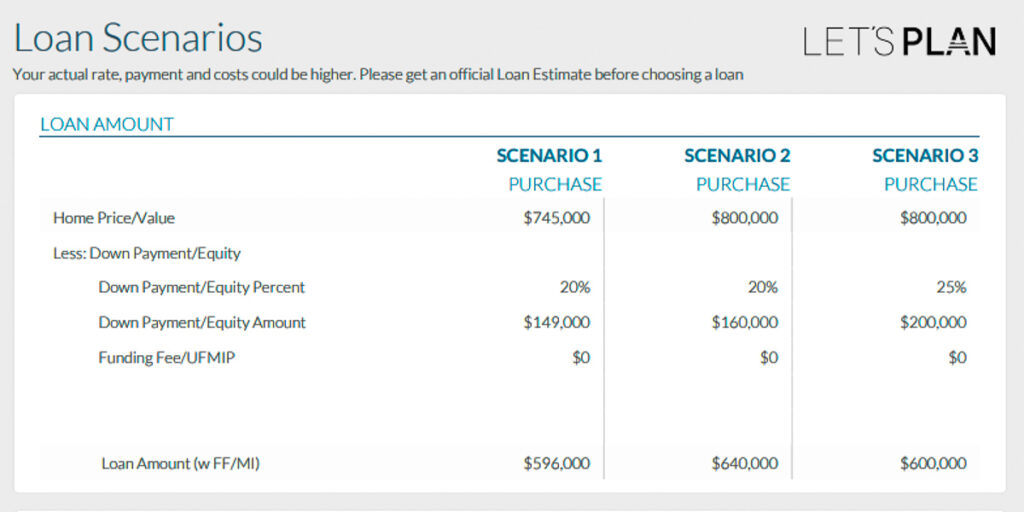The width and height of the screenshot is (1024, 512).
Task: Click the Loan Scenarios page title
Action: tap(138, 38)
